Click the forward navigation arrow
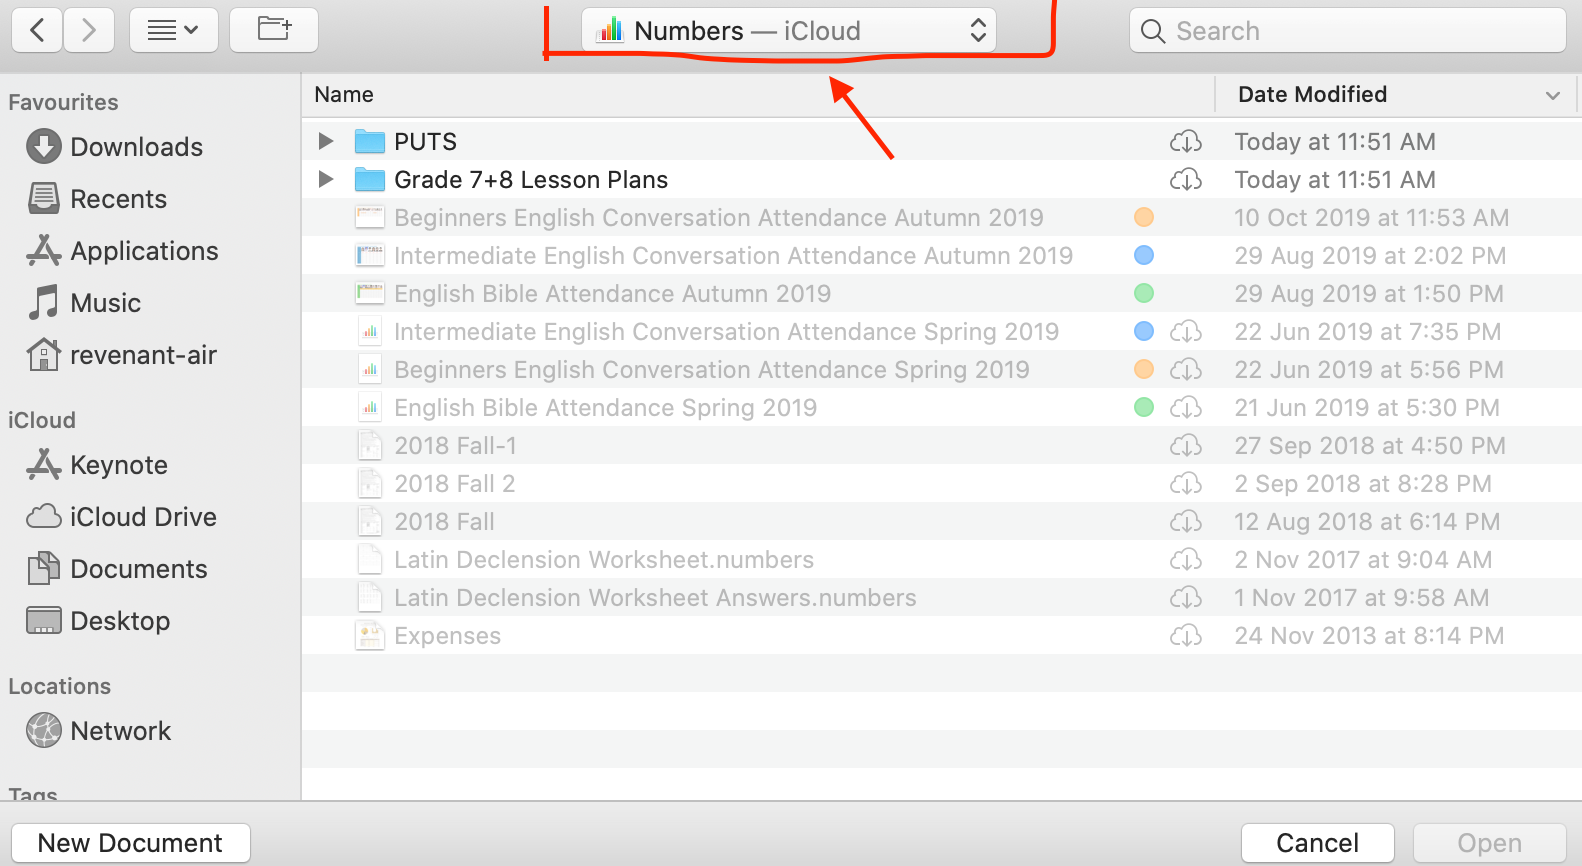 coord(89,30)
